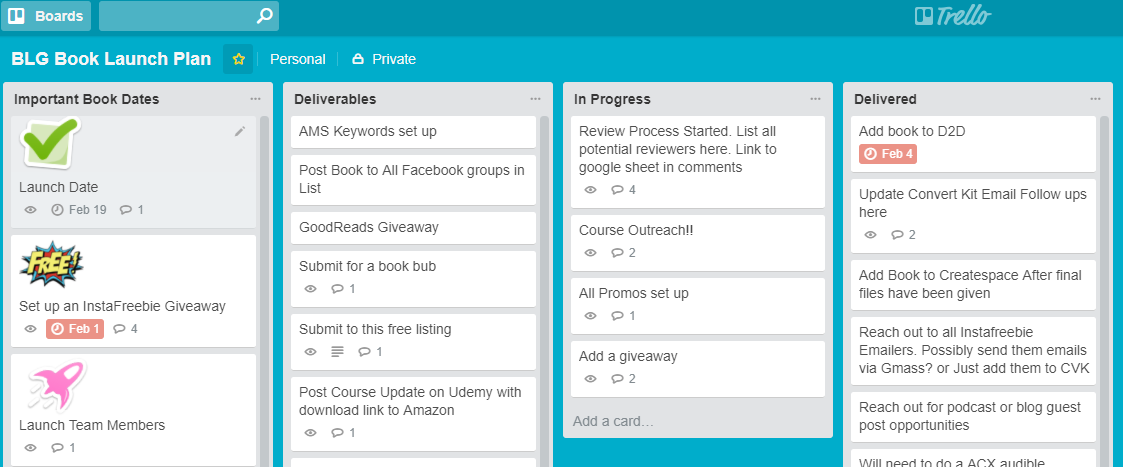The image size is (1123, 467).
Task: Open the Boards menu
Action: 46,16
